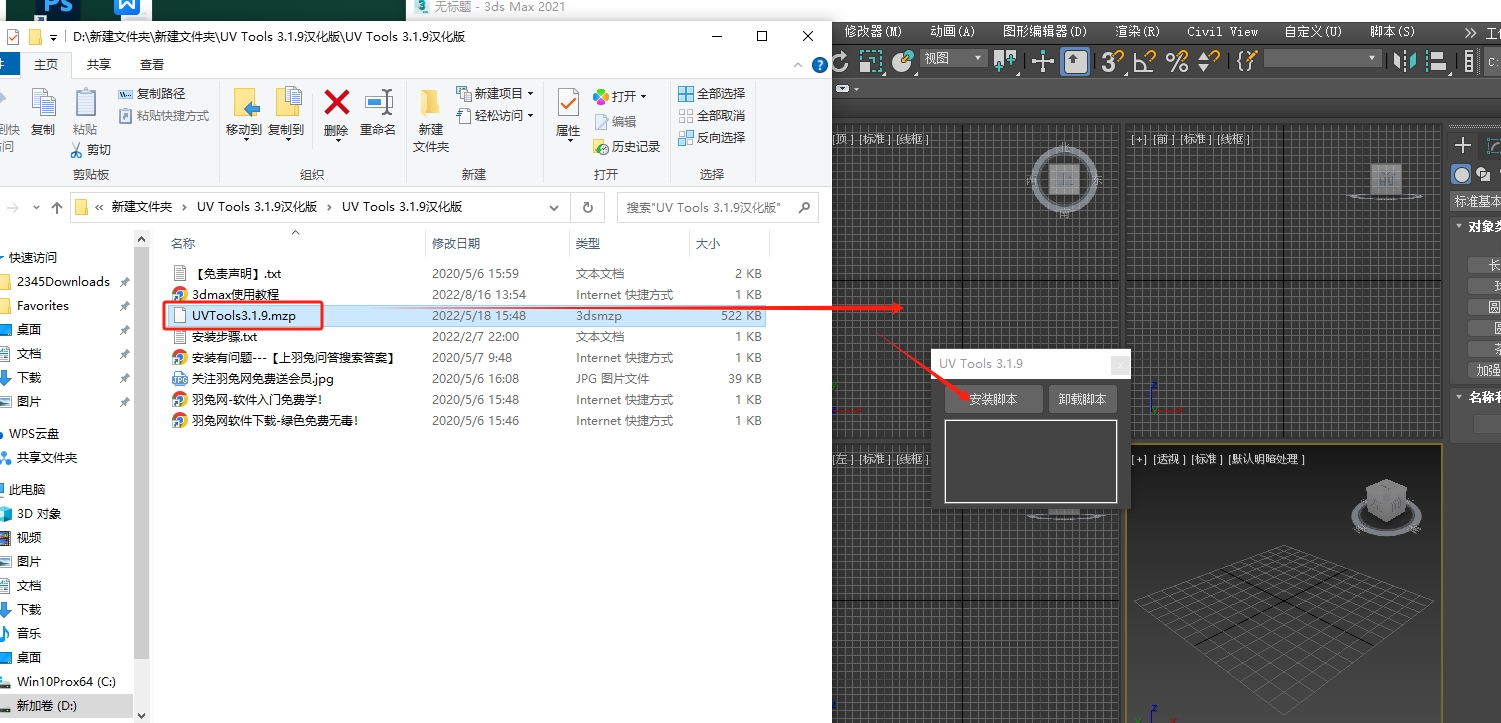The height and width of the screenshot is (723, 1501).
Task: Click the Cut scissors icon
Action: pos(76,150)
